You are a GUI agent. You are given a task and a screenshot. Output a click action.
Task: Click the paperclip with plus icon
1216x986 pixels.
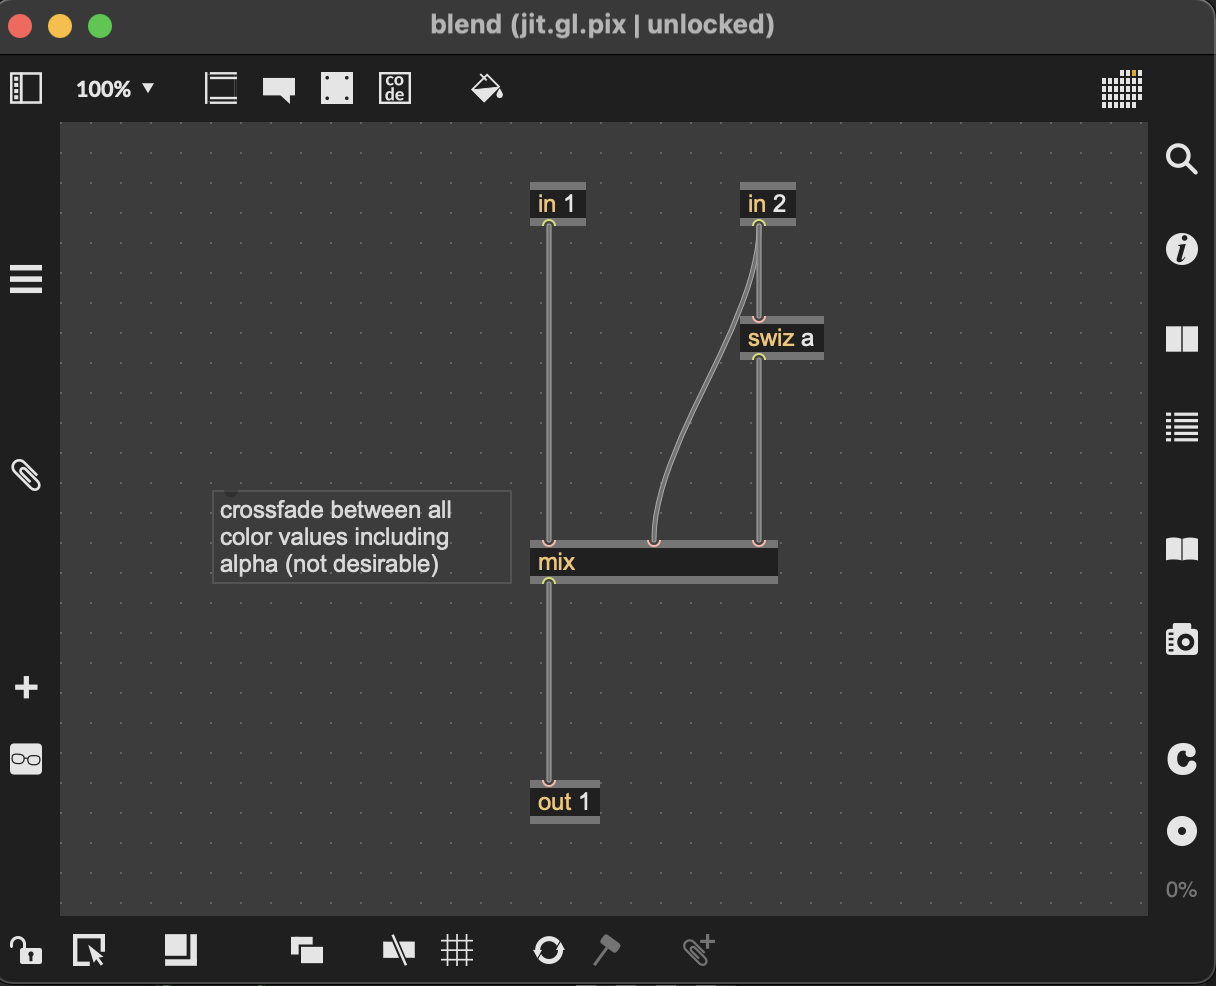coord(699,950)
